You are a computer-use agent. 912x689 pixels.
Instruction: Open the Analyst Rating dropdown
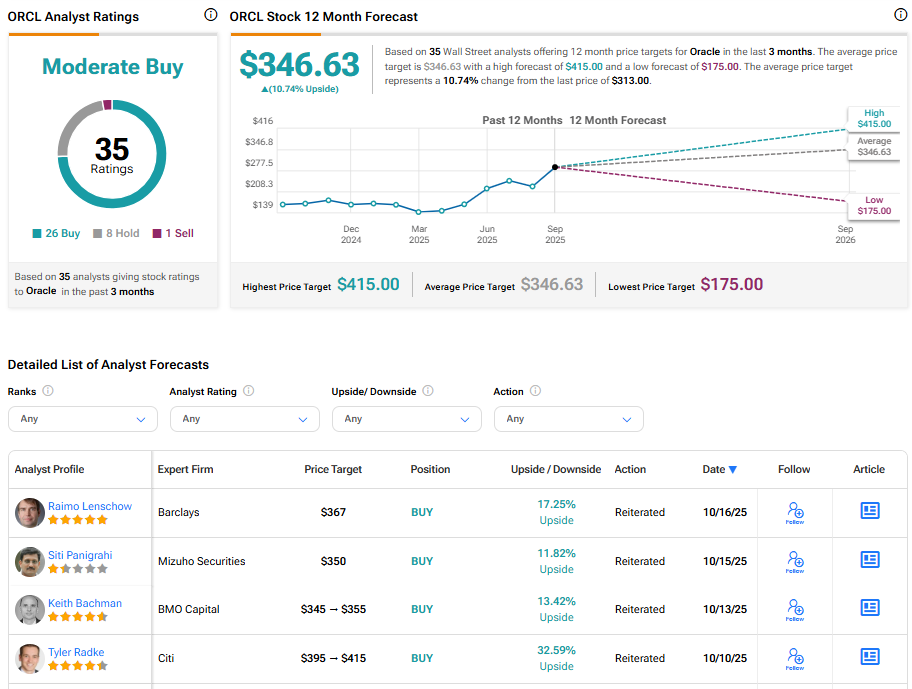[x=245, y=419]
